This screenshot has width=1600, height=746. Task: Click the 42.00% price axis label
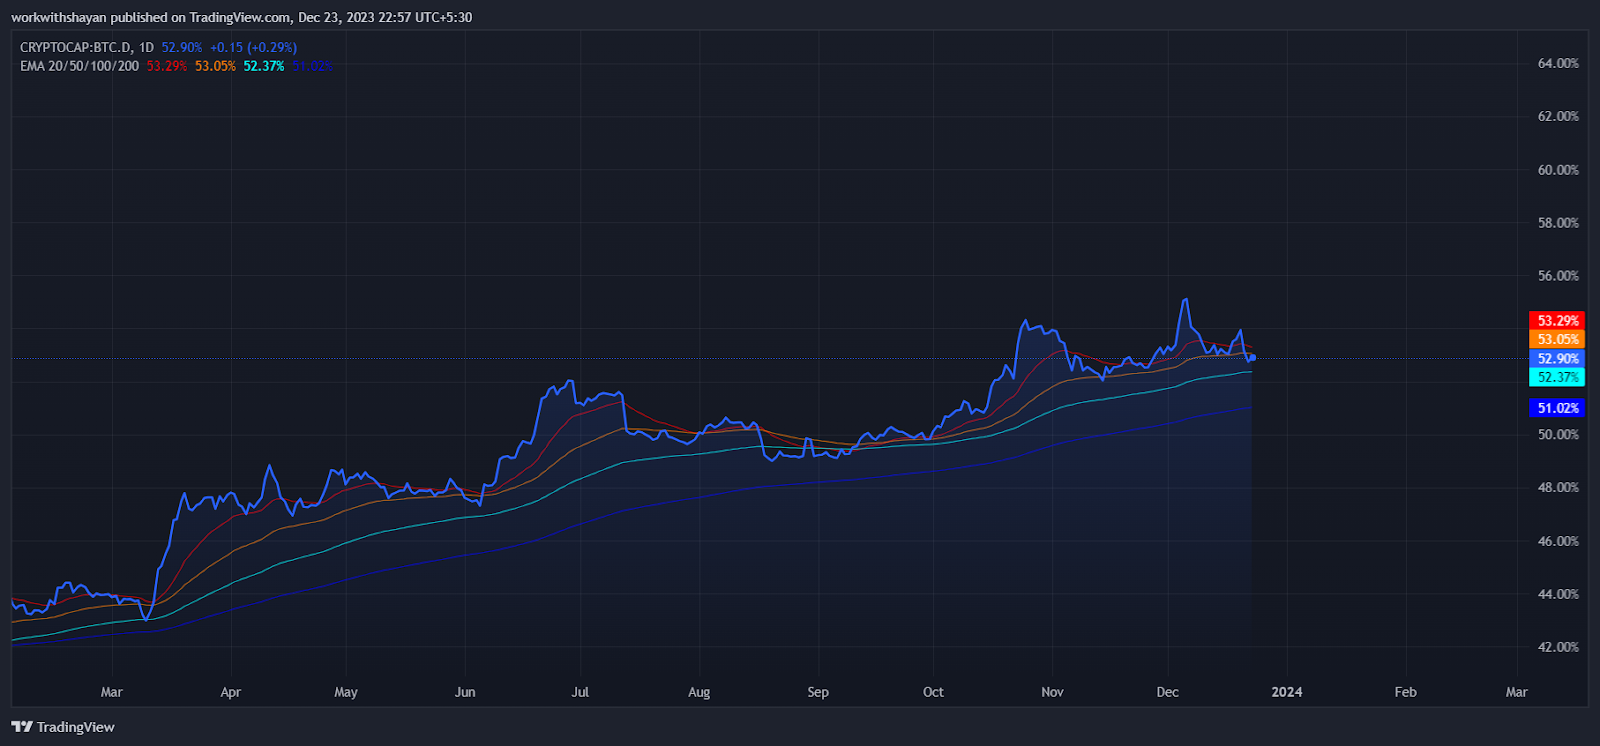[x=1558, y=647]
